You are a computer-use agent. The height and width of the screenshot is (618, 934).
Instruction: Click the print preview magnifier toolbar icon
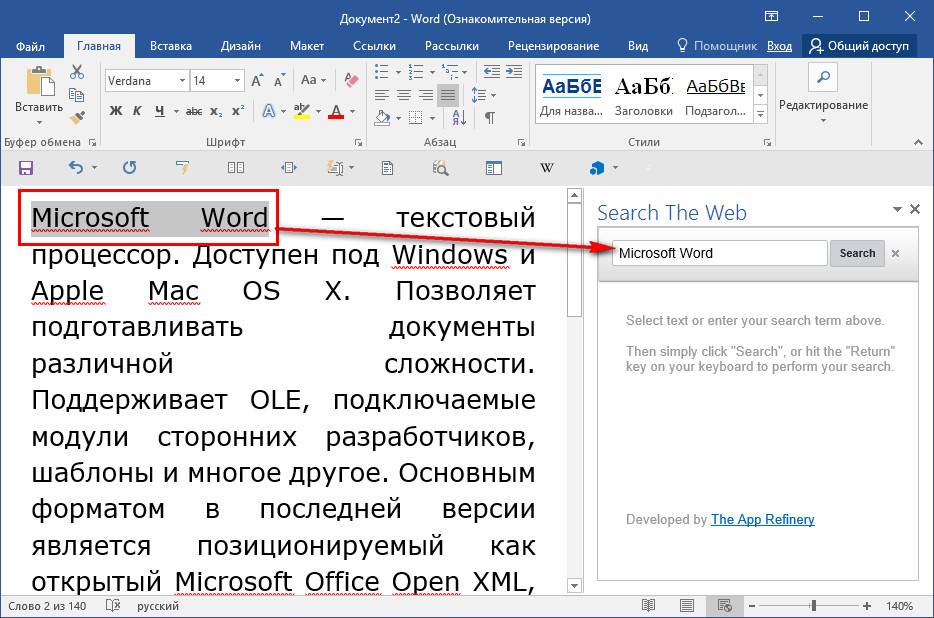440,168
